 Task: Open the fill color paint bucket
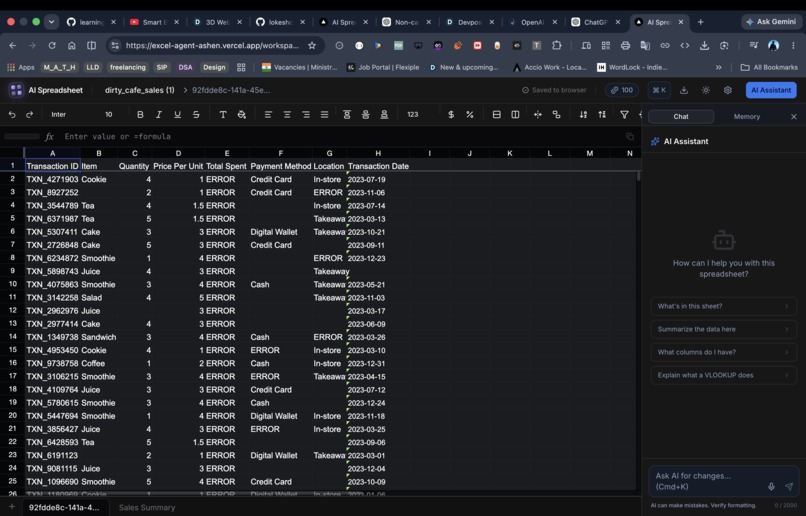tap(241, 115)
